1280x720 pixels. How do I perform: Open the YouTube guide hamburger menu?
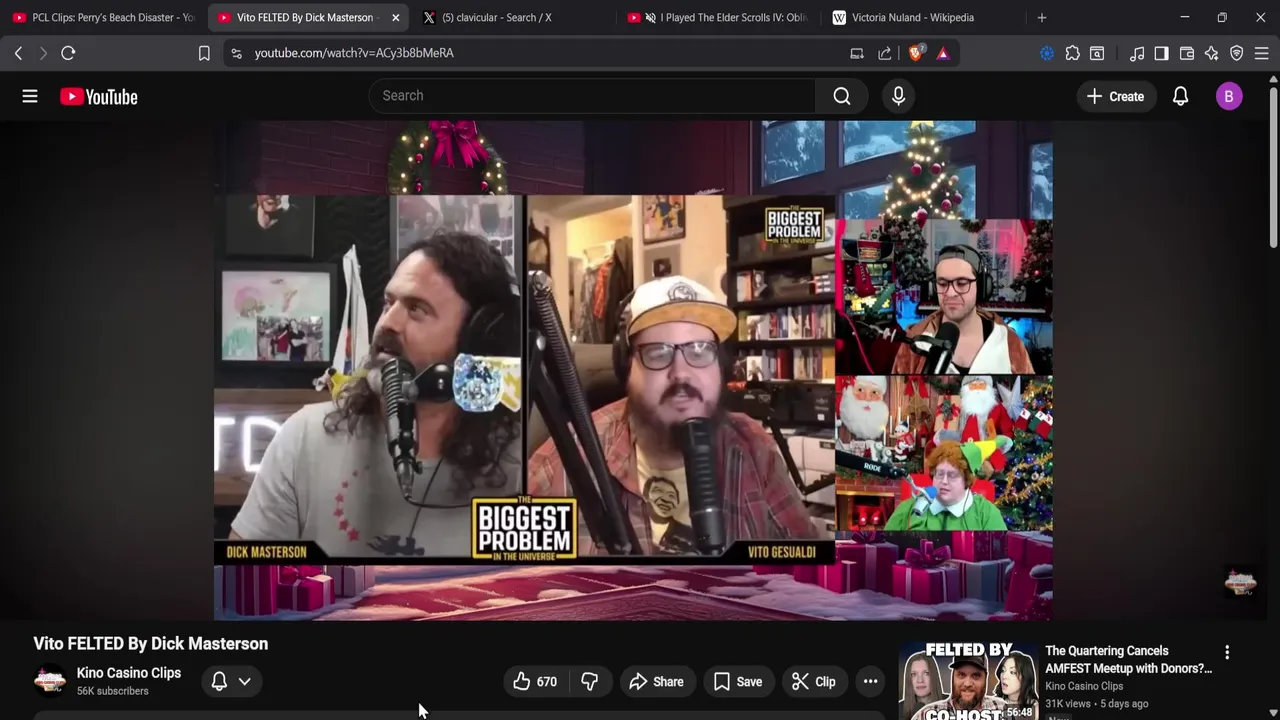[x=30, y=96]
